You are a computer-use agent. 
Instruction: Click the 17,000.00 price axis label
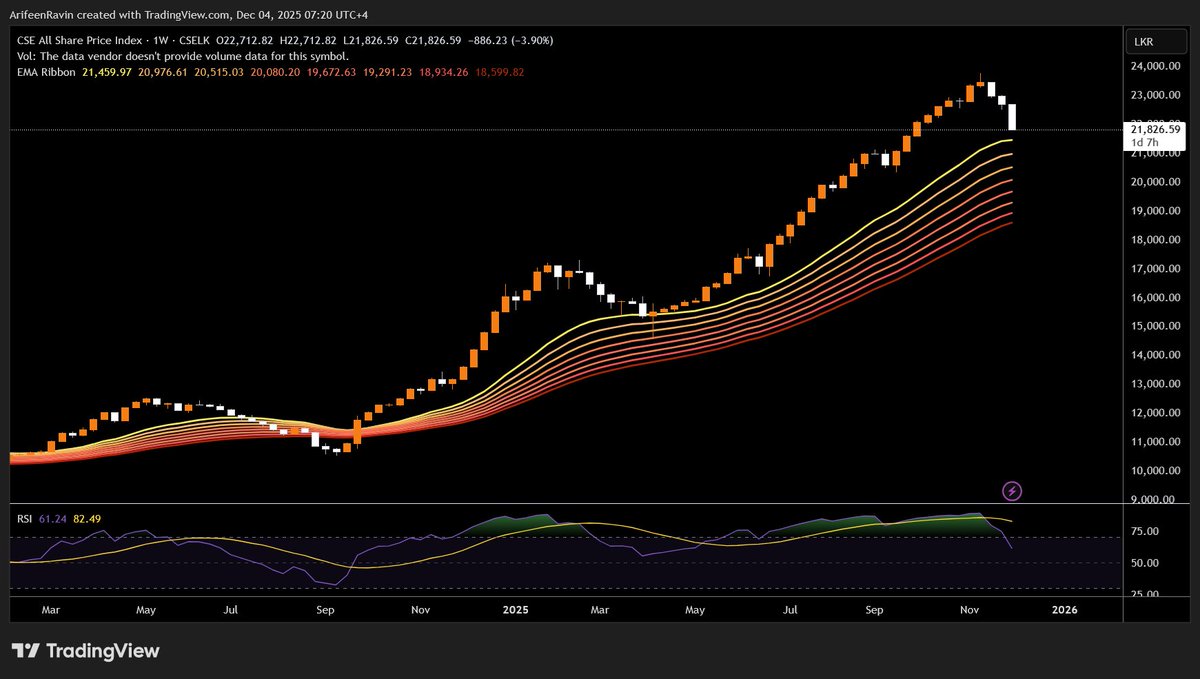(x=1156, y=269)
